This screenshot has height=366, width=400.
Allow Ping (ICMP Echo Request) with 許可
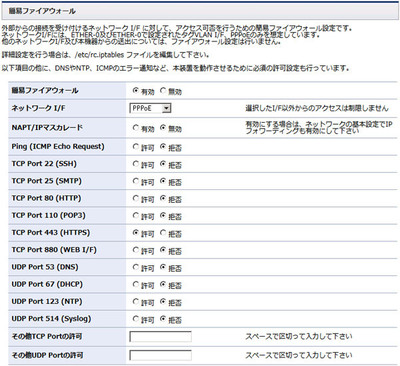tap(135, 146)
